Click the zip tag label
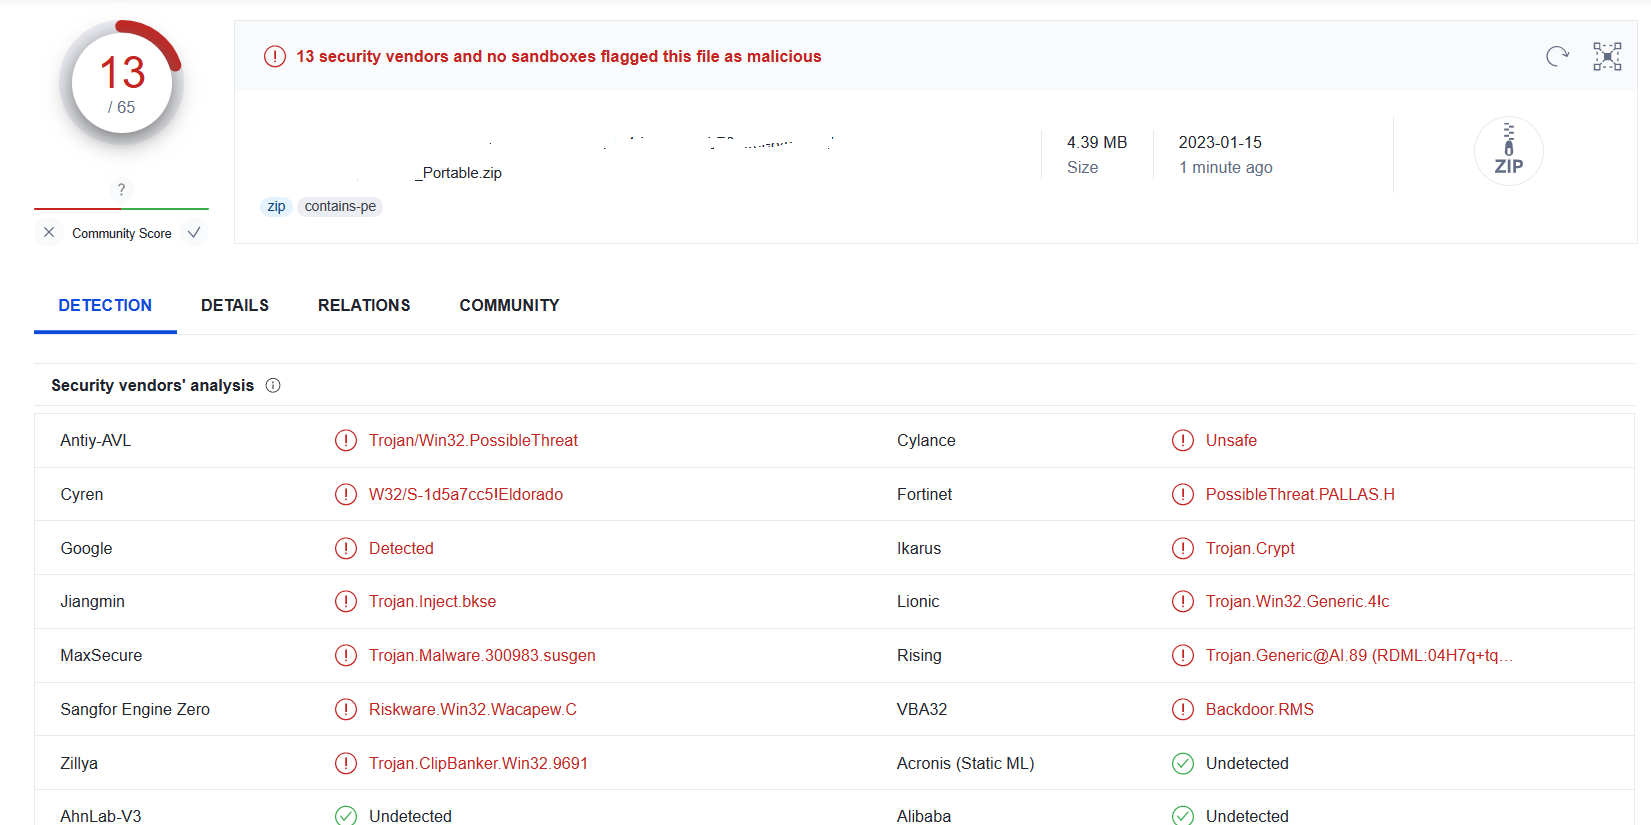1651x825 pixels. tap(276, 207)
